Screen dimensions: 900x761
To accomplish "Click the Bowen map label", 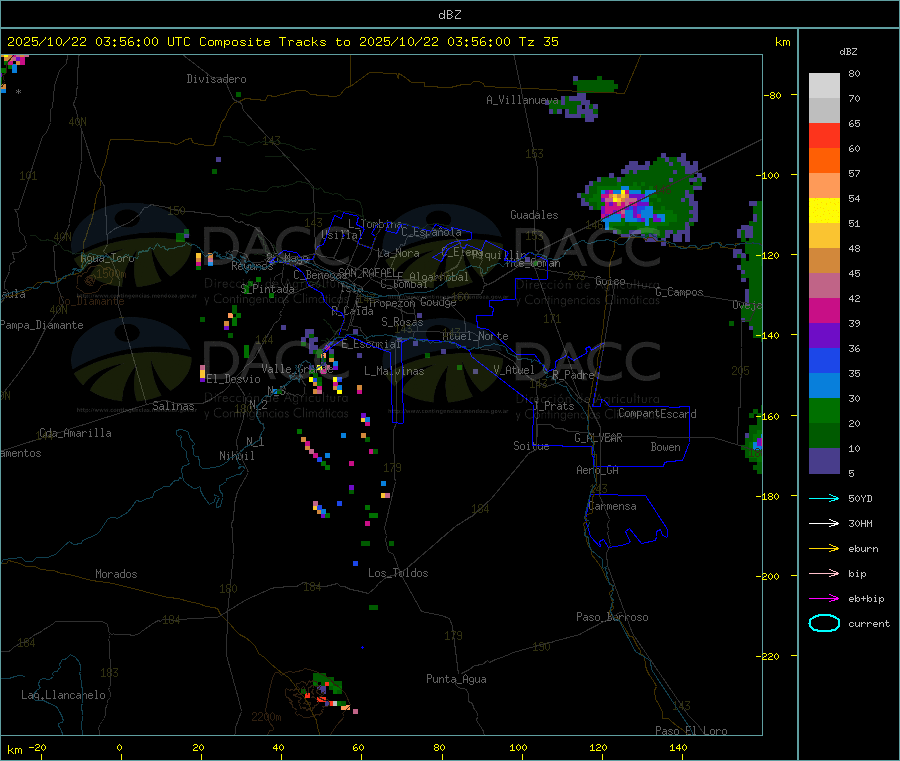I will [666, 447].
